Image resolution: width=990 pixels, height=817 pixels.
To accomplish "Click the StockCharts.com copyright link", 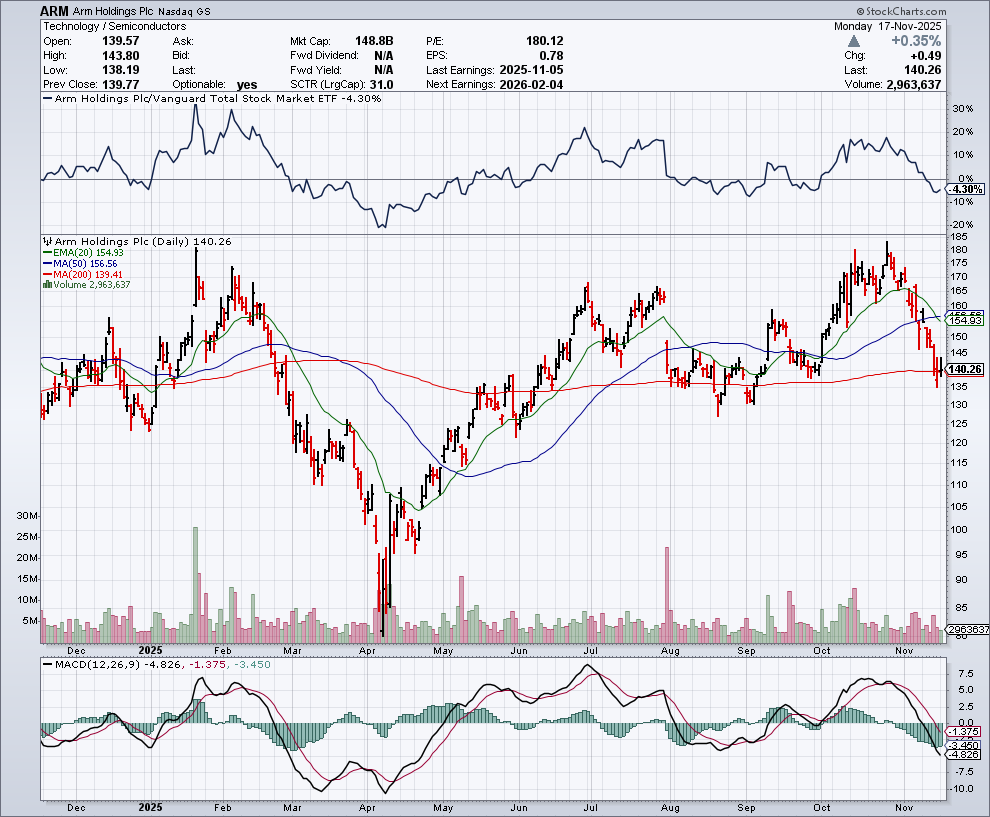I will pyautogui.click(x=936, y=11).
